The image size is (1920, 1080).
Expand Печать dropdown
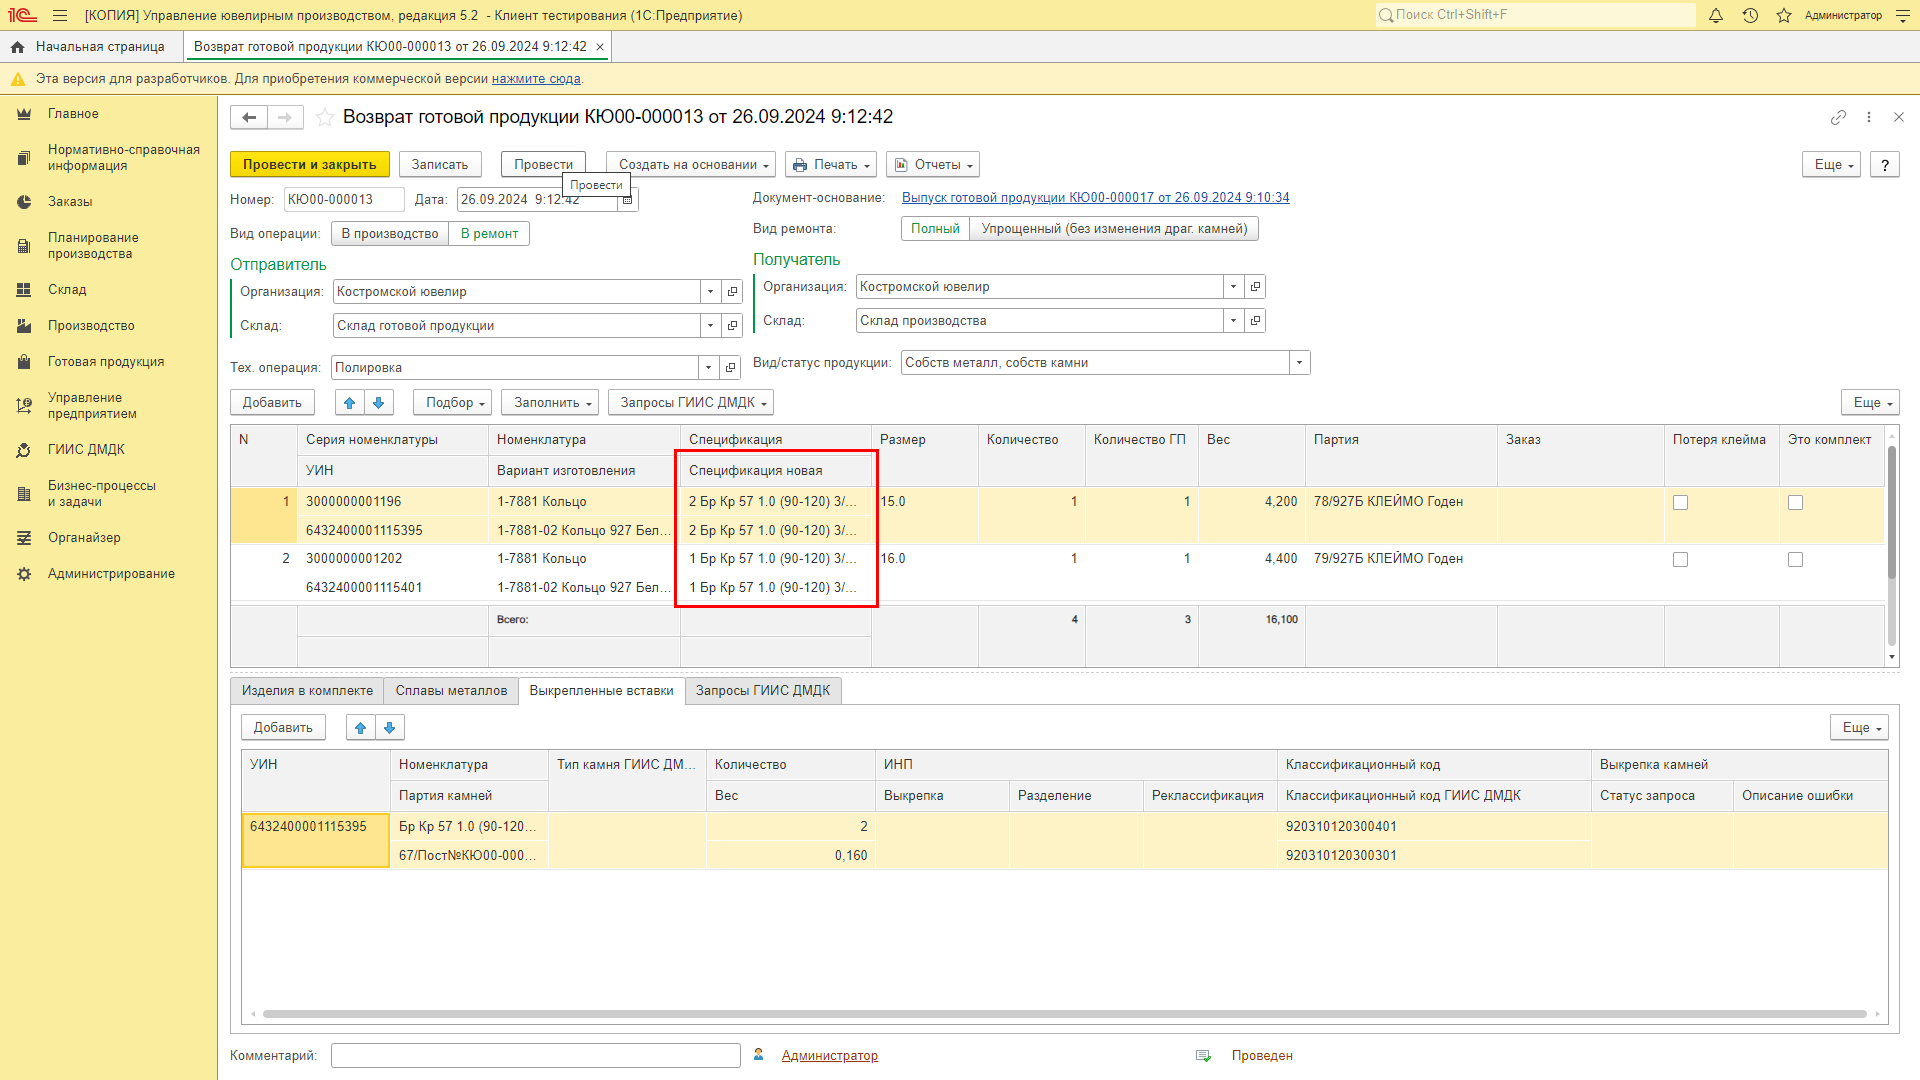coord(831,165)
